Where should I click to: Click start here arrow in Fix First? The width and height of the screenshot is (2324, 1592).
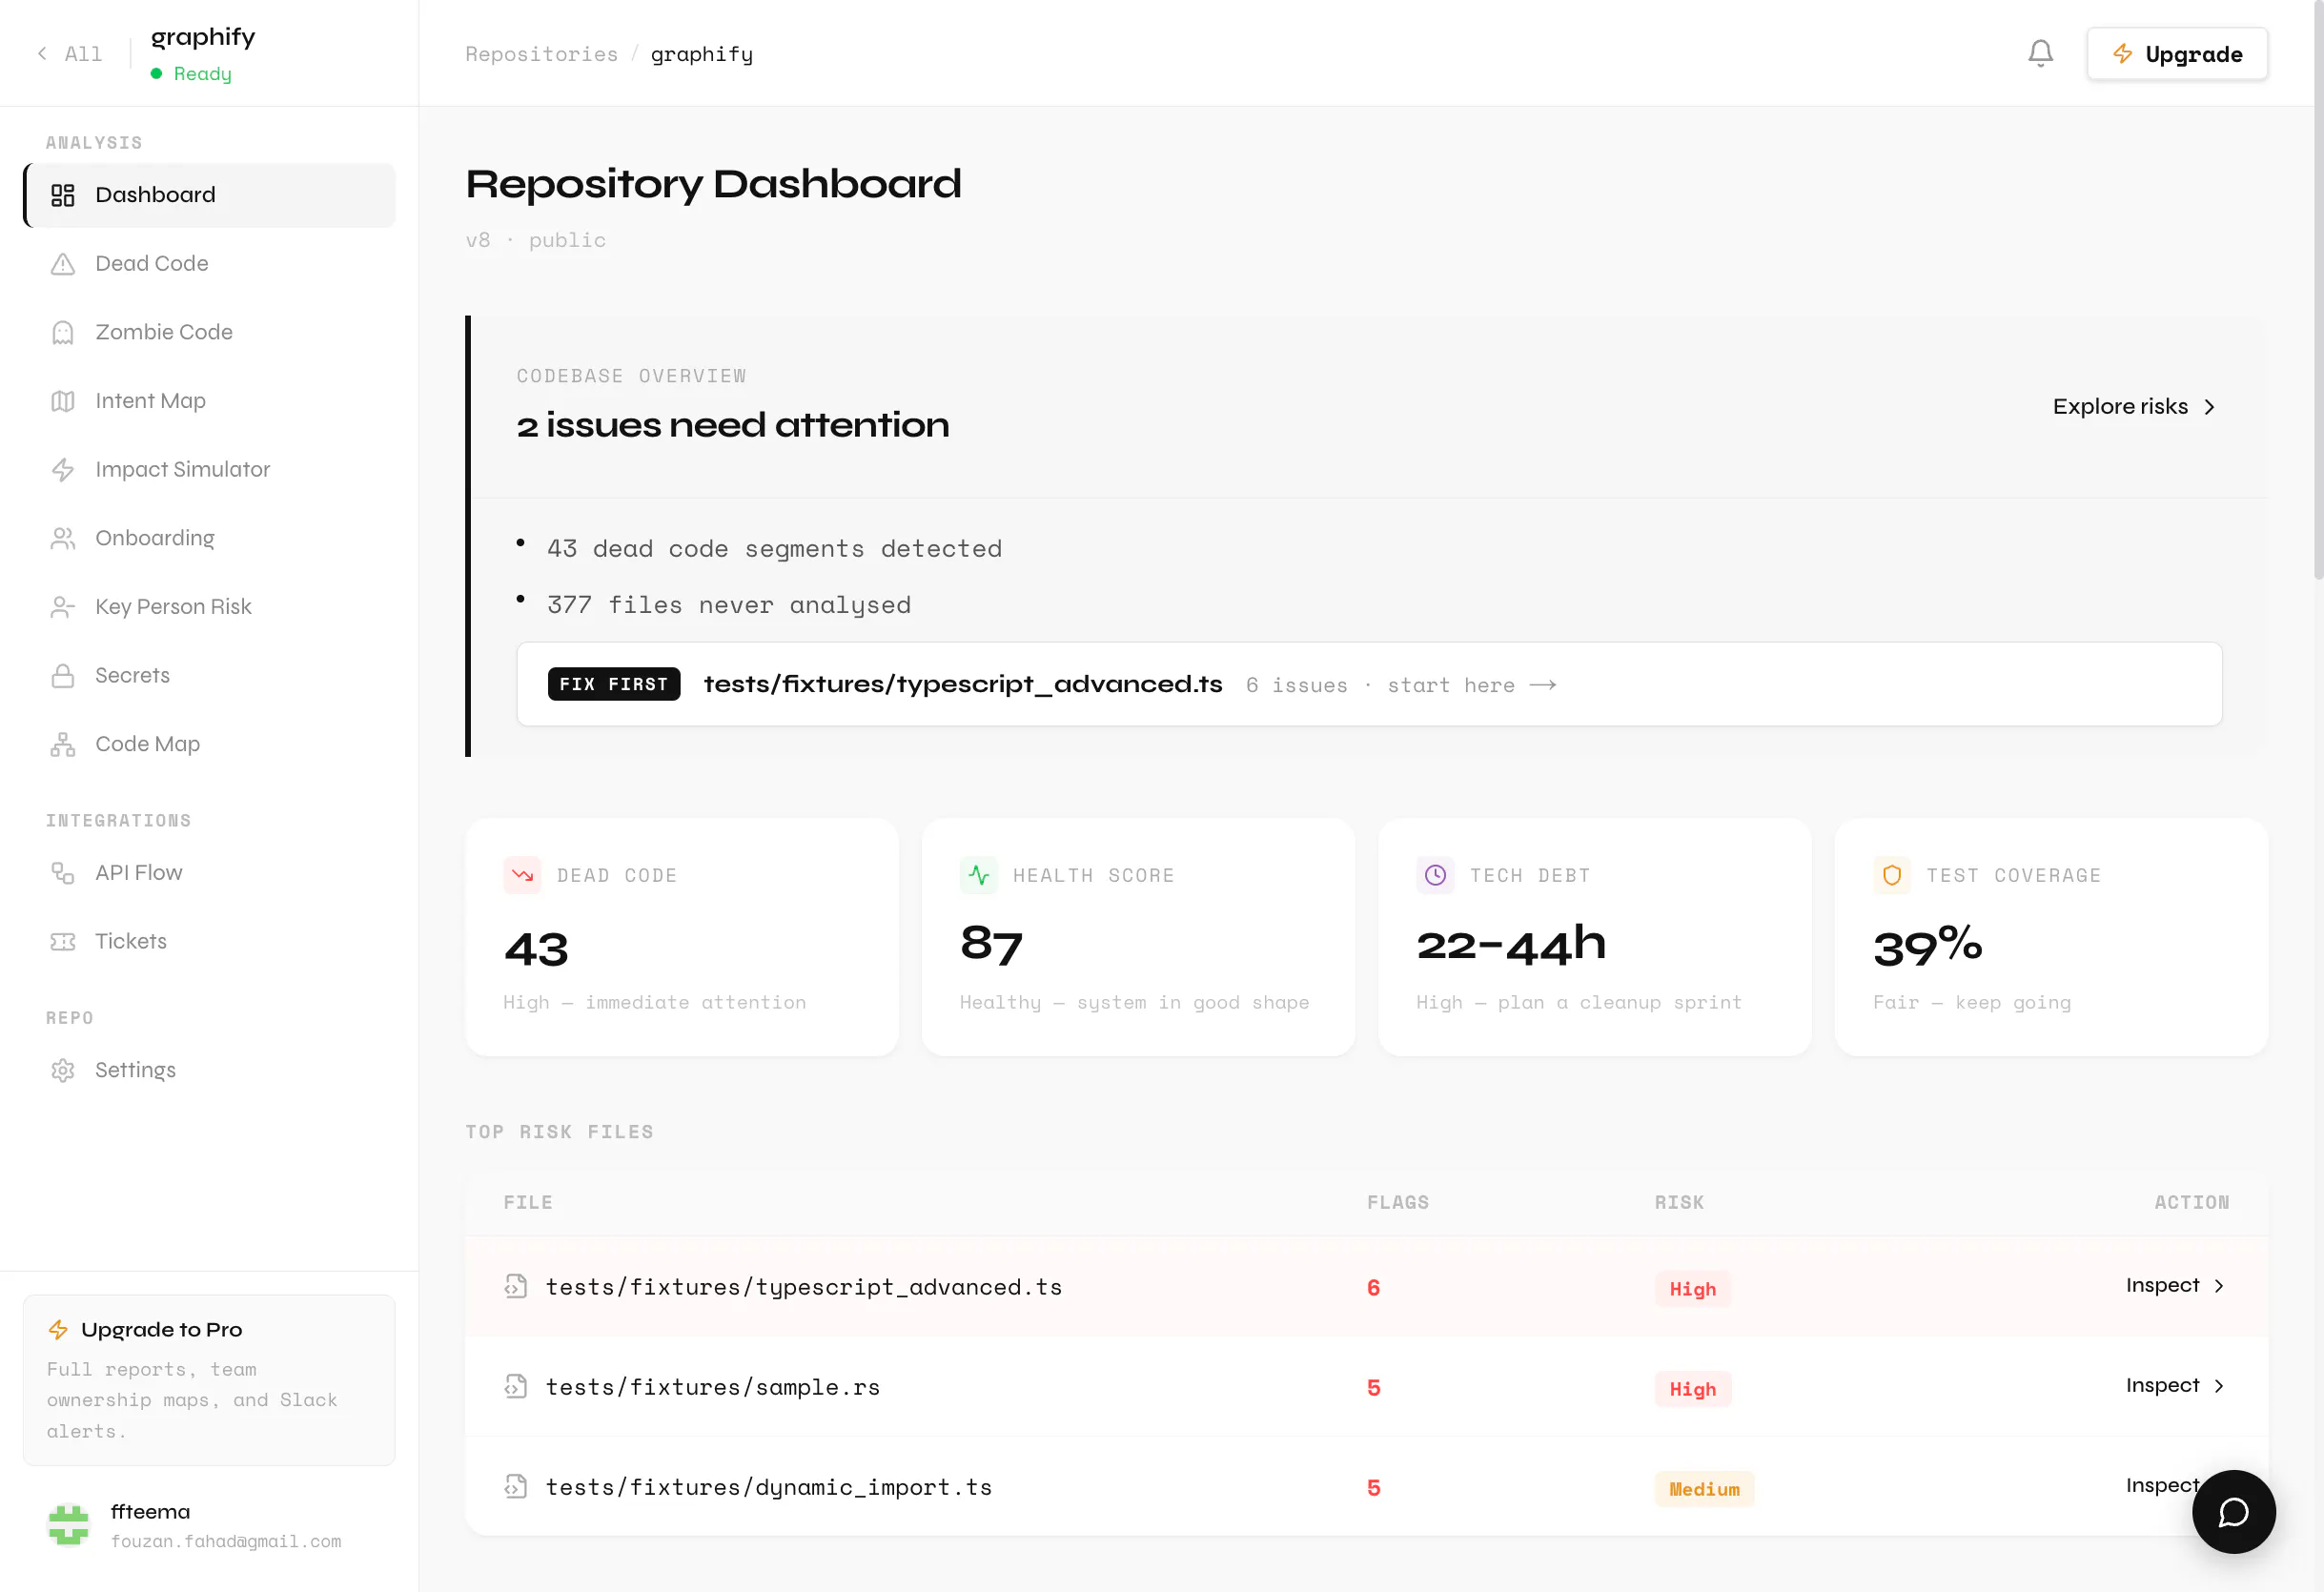[1543, 685]
